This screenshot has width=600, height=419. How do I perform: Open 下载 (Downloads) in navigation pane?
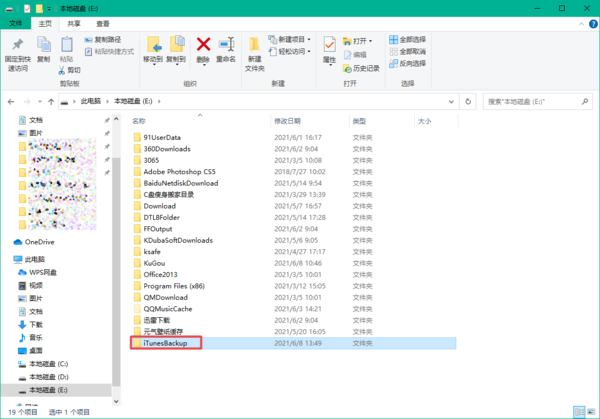click(x=36, y=324)
